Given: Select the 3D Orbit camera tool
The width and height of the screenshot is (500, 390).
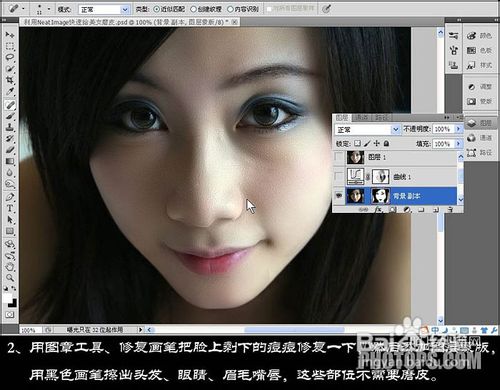Looking at the screenshot, I should click(10, 256).
